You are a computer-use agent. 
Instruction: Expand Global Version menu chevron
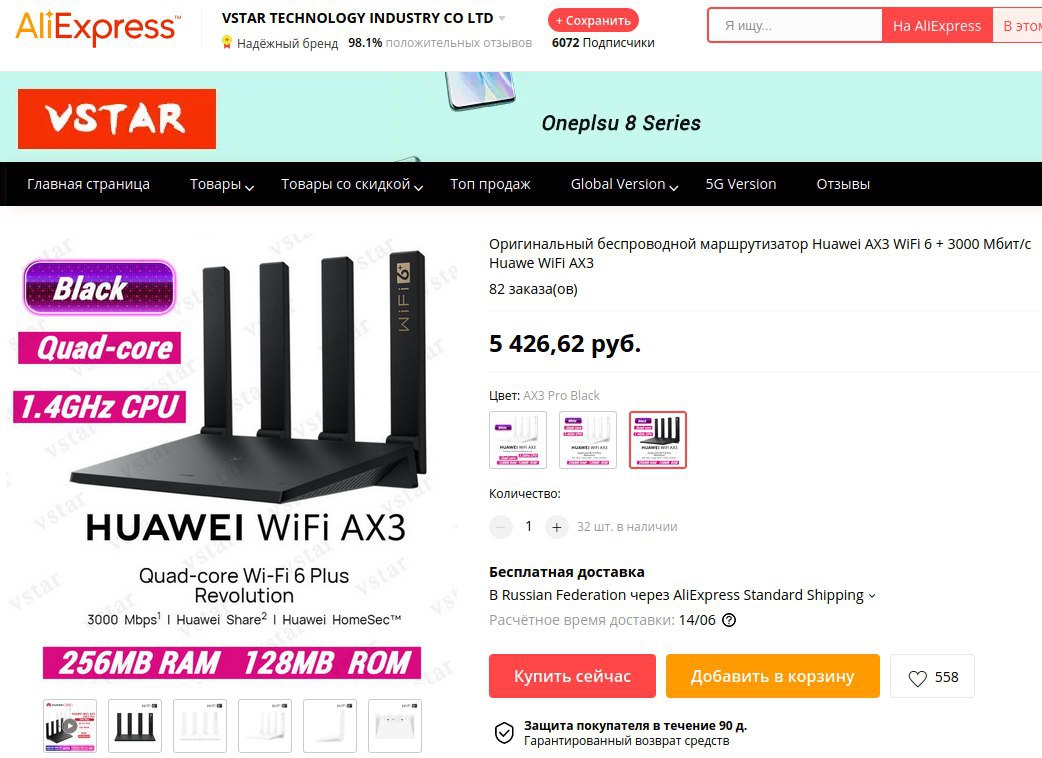click(673, 187)
